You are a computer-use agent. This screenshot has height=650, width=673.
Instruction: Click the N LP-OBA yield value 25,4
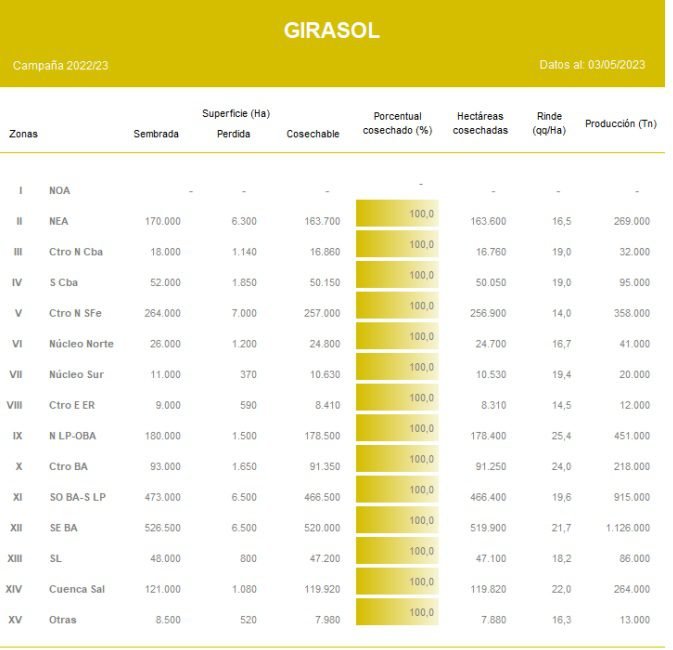click(x=560, y=436)
